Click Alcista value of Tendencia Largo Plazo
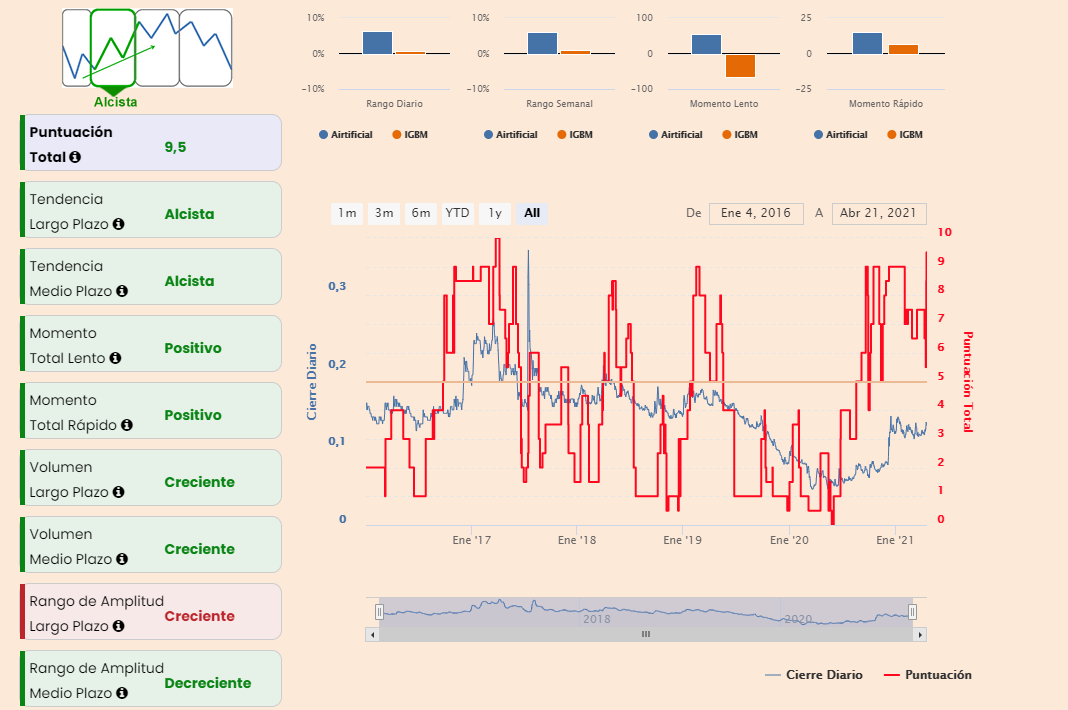The height and width of the screenshot is (710, 1068). [x=189, y=214]
